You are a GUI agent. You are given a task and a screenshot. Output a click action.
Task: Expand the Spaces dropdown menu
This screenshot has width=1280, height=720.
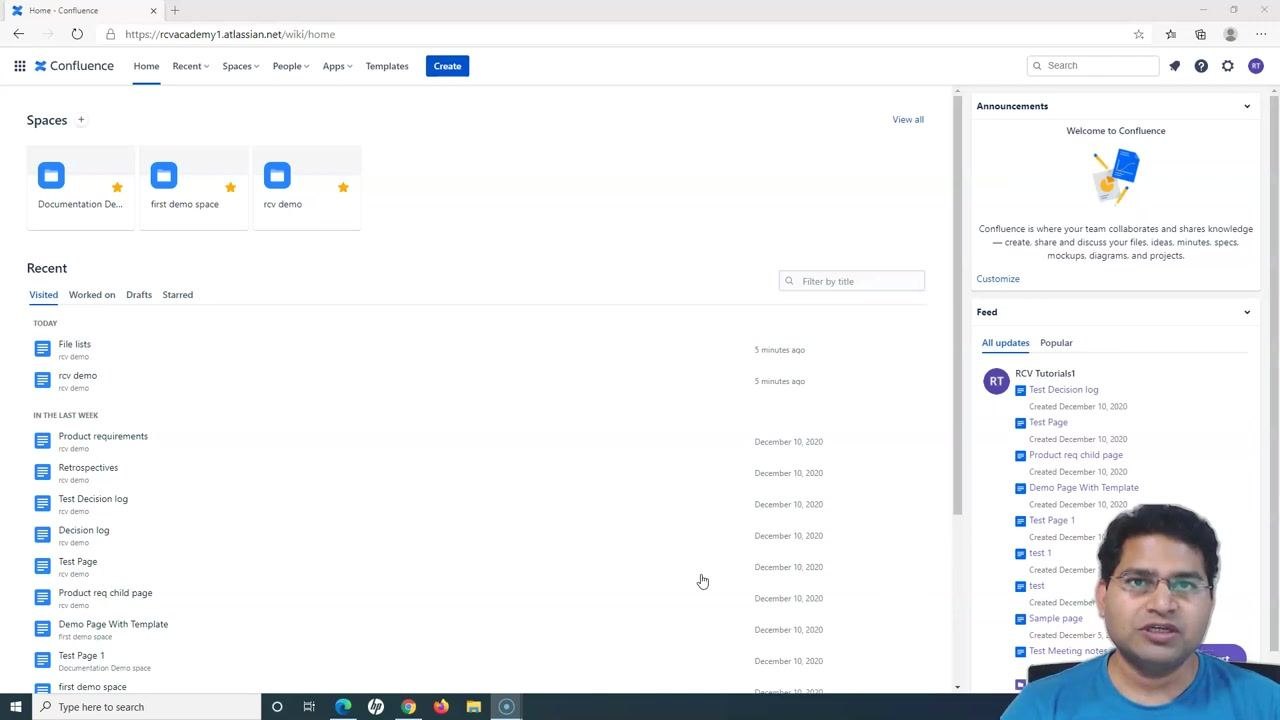(x=240, y=66)
